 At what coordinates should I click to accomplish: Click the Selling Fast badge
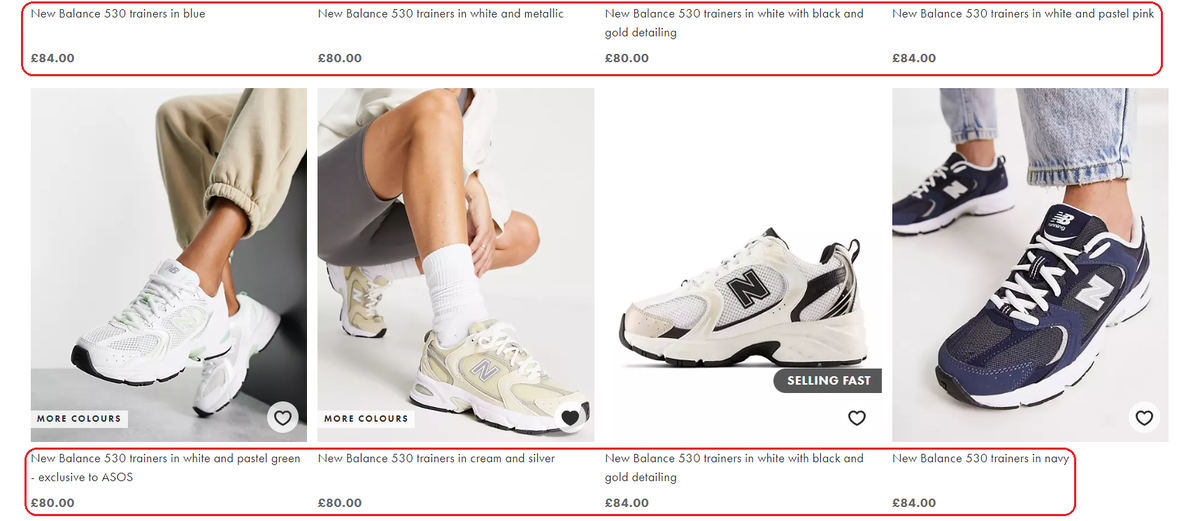[x=828, y=381]
